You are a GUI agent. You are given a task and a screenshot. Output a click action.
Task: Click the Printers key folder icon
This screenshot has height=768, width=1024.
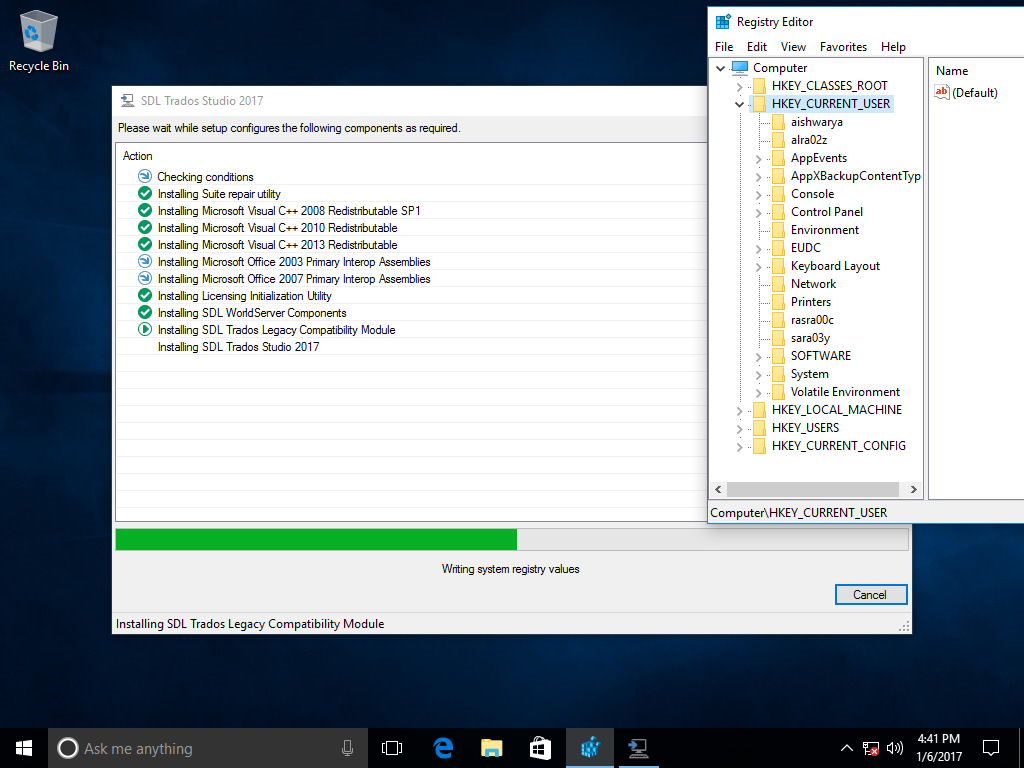778,302
